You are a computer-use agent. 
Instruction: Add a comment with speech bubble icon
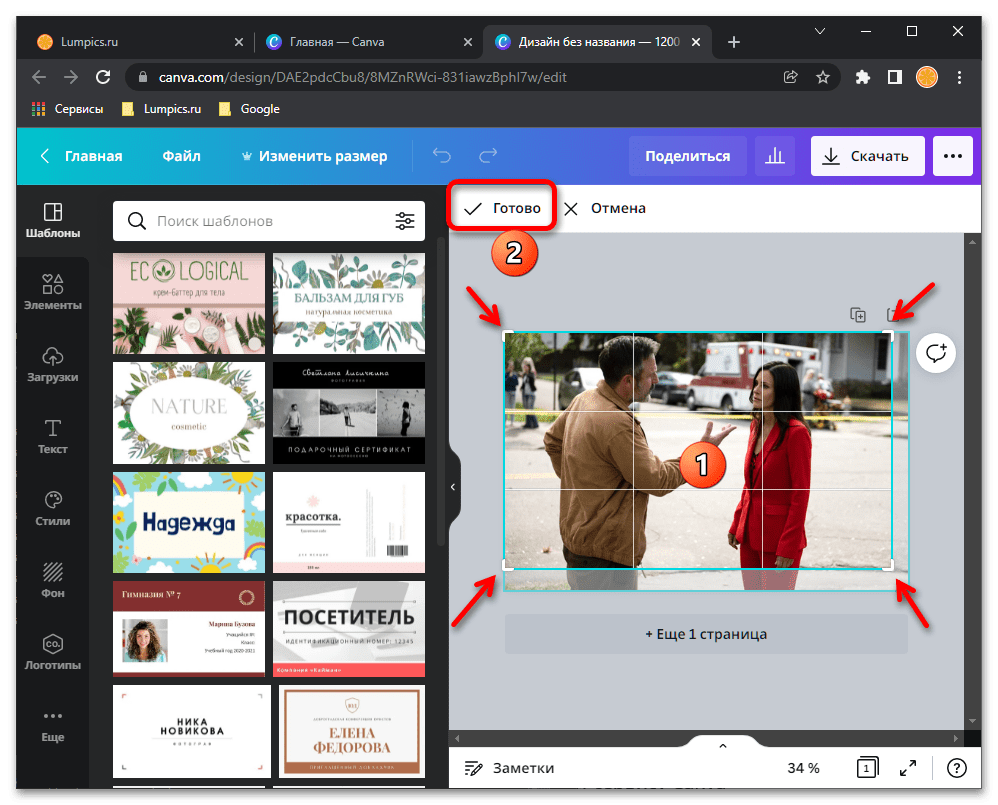tap(936, 353)
